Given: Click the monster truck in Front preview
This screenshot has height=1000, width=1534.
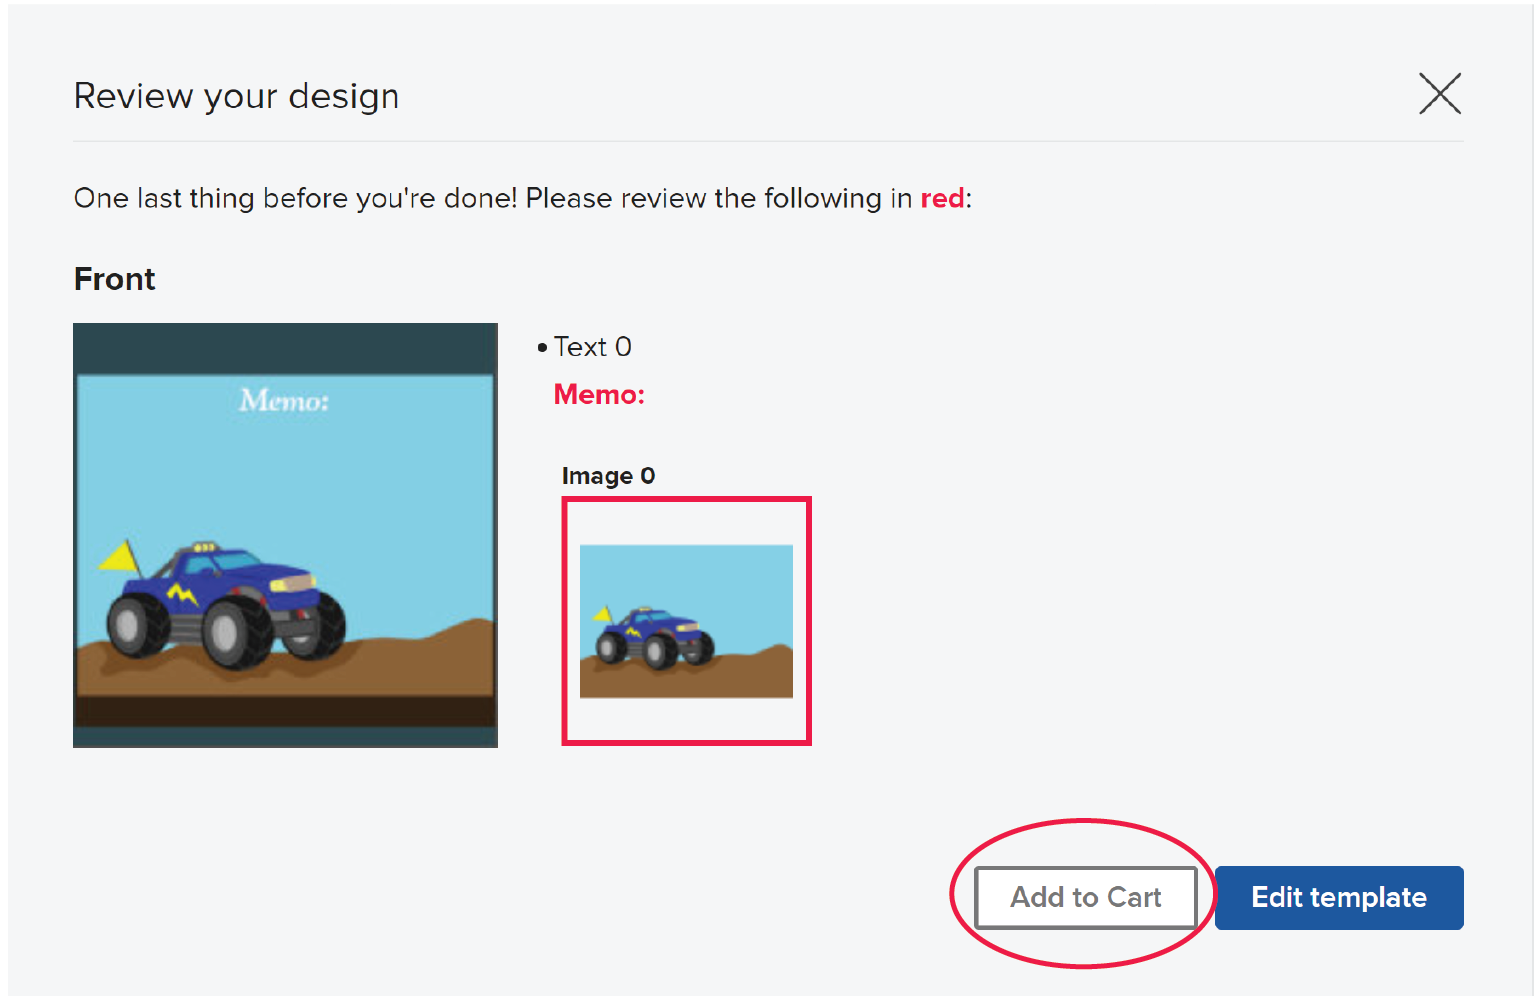Looking at the screenshot, I should [x=225, y=606].
